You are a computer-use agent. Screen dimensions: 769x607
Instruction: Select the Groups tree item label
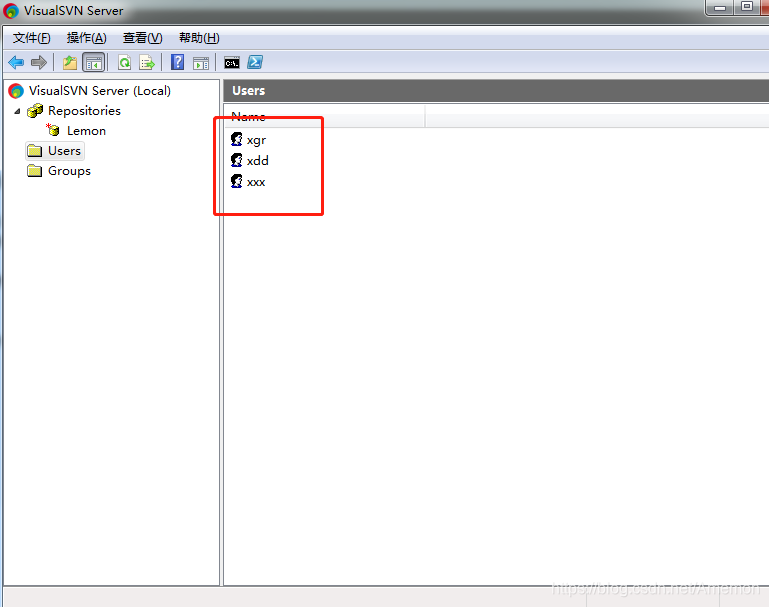click(69, 171)
